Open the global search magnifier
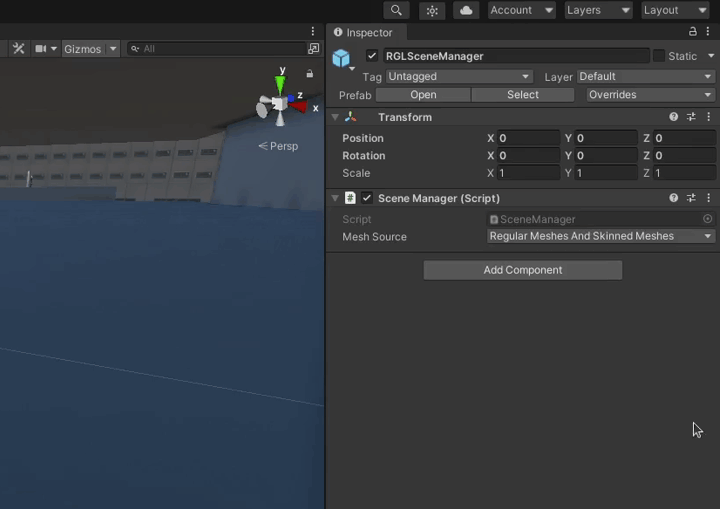 point(396,10)
